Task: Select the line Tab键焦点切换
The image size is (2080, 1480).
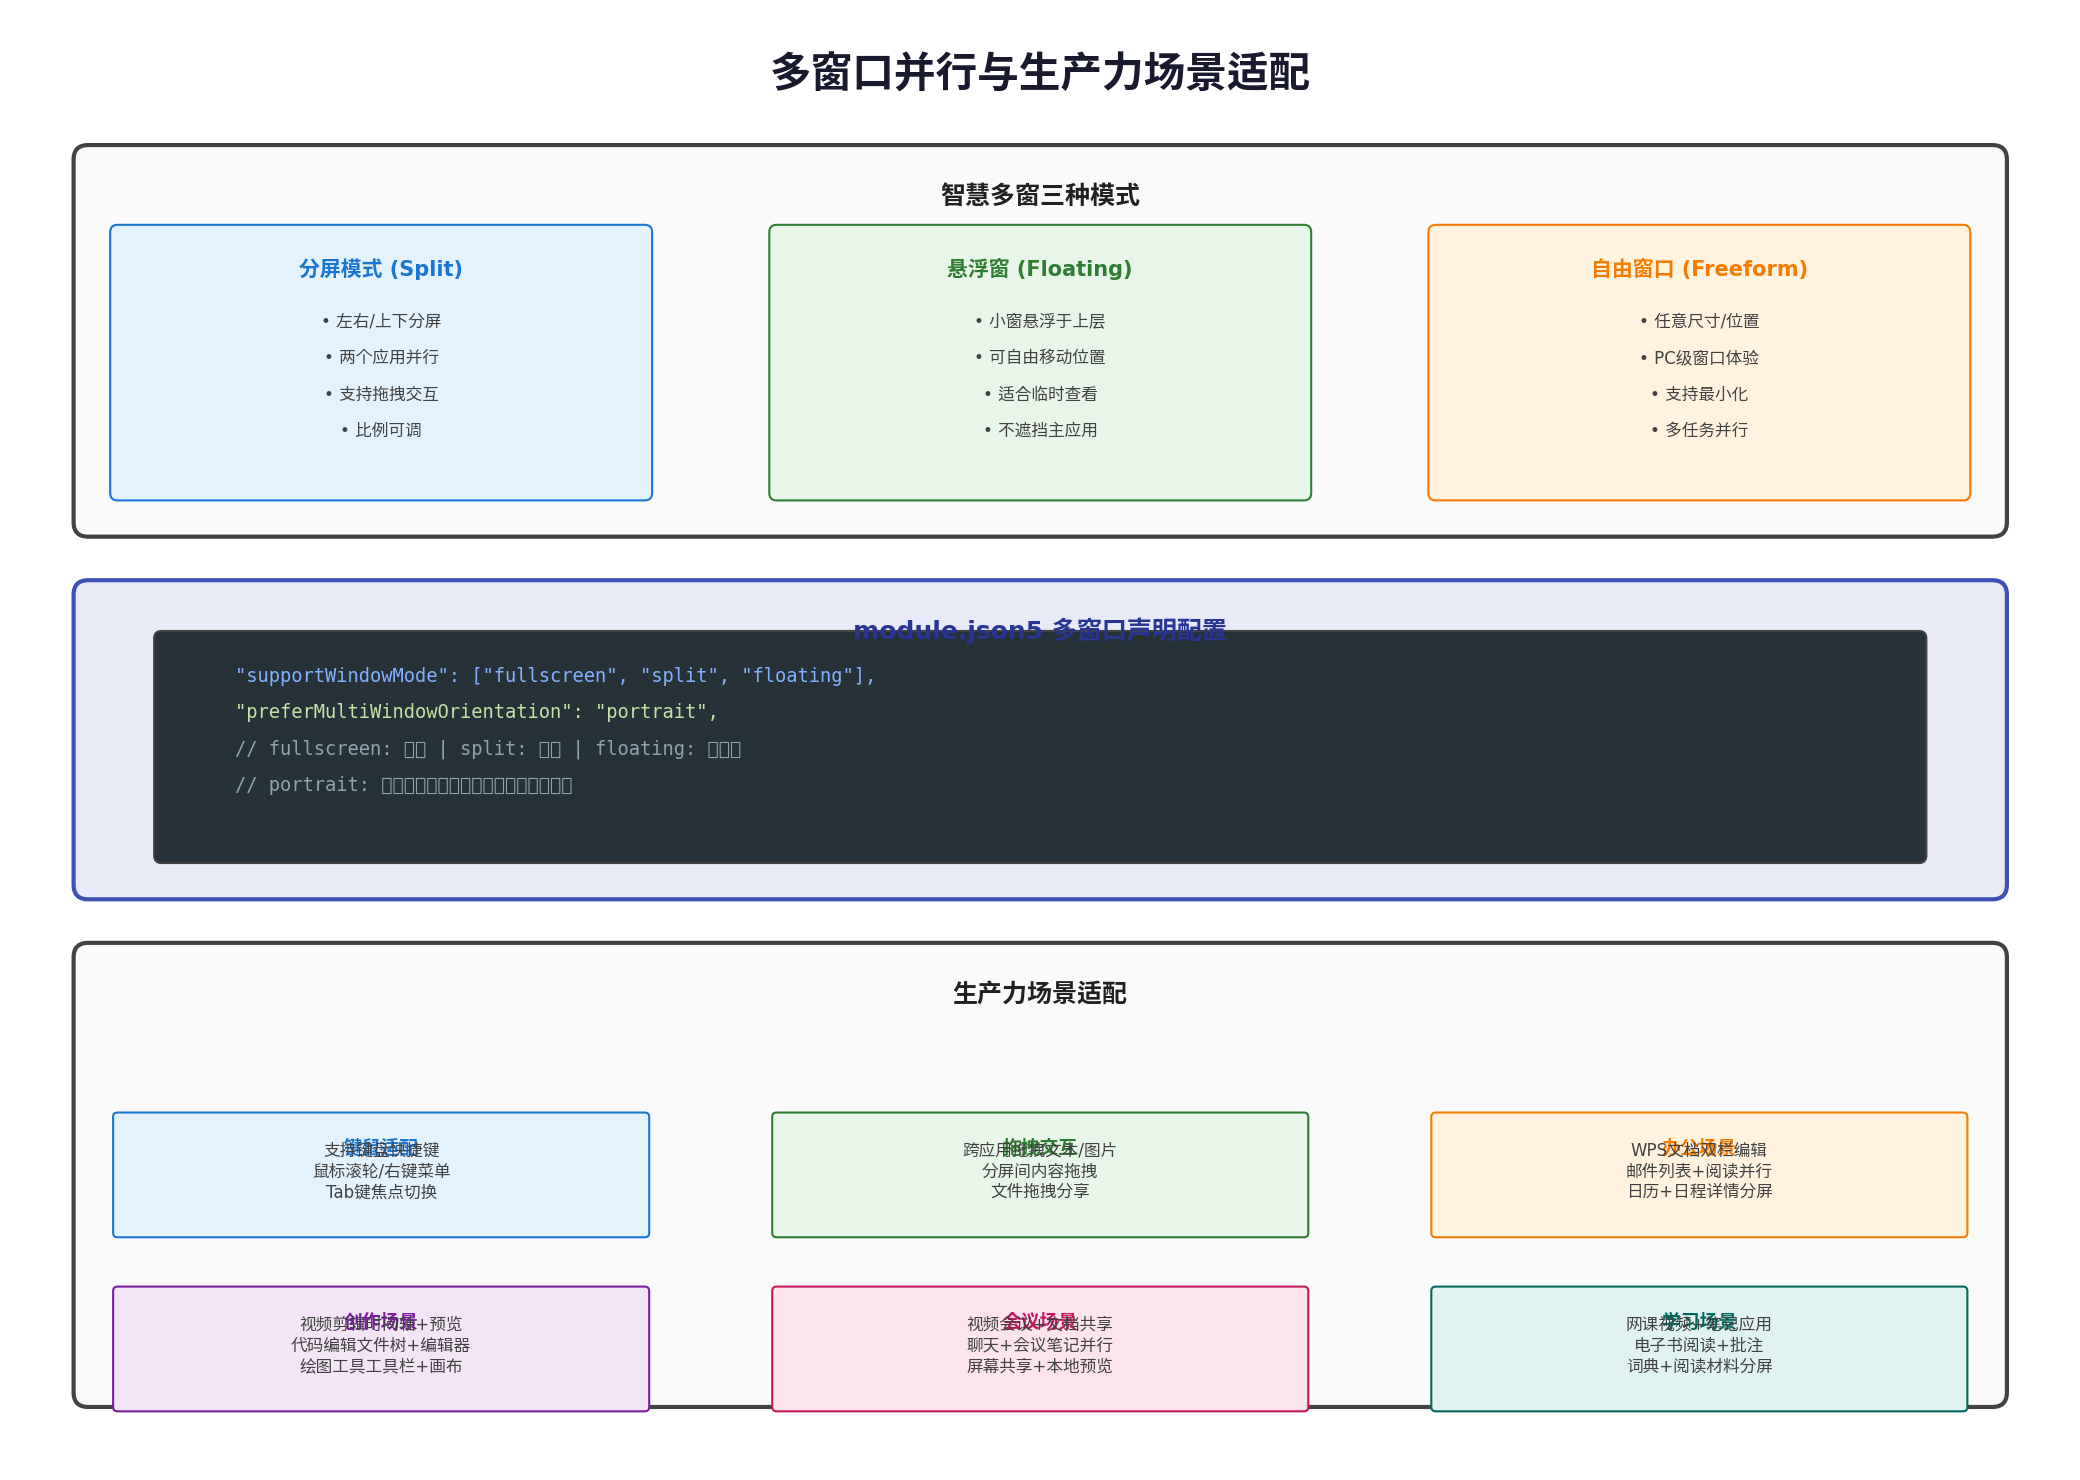Action: (381, 1192)
